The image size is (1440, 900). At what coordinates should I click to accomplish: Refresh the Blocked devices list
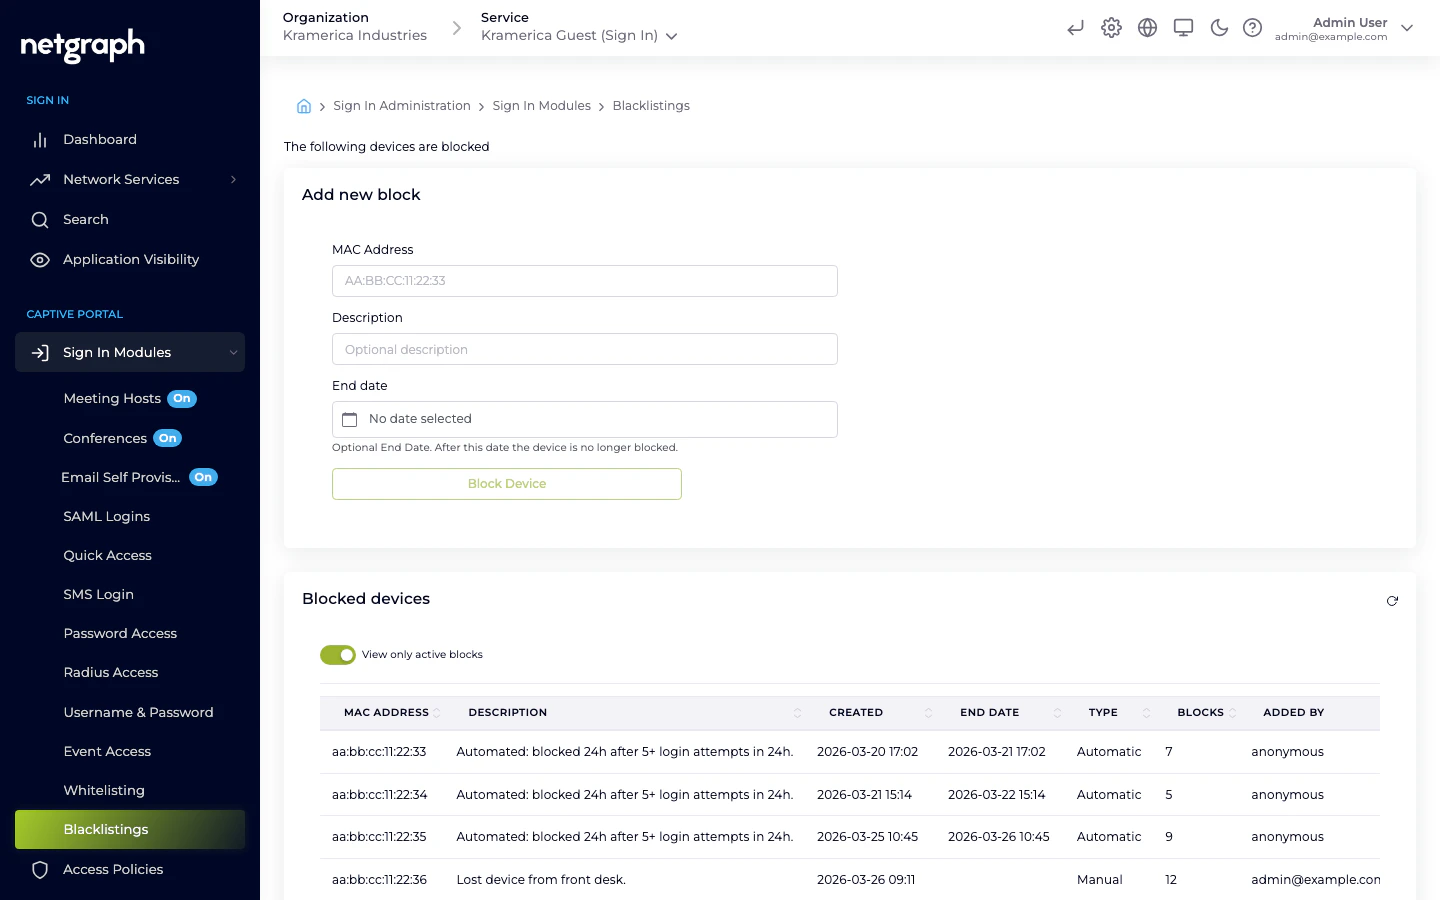1392,600
